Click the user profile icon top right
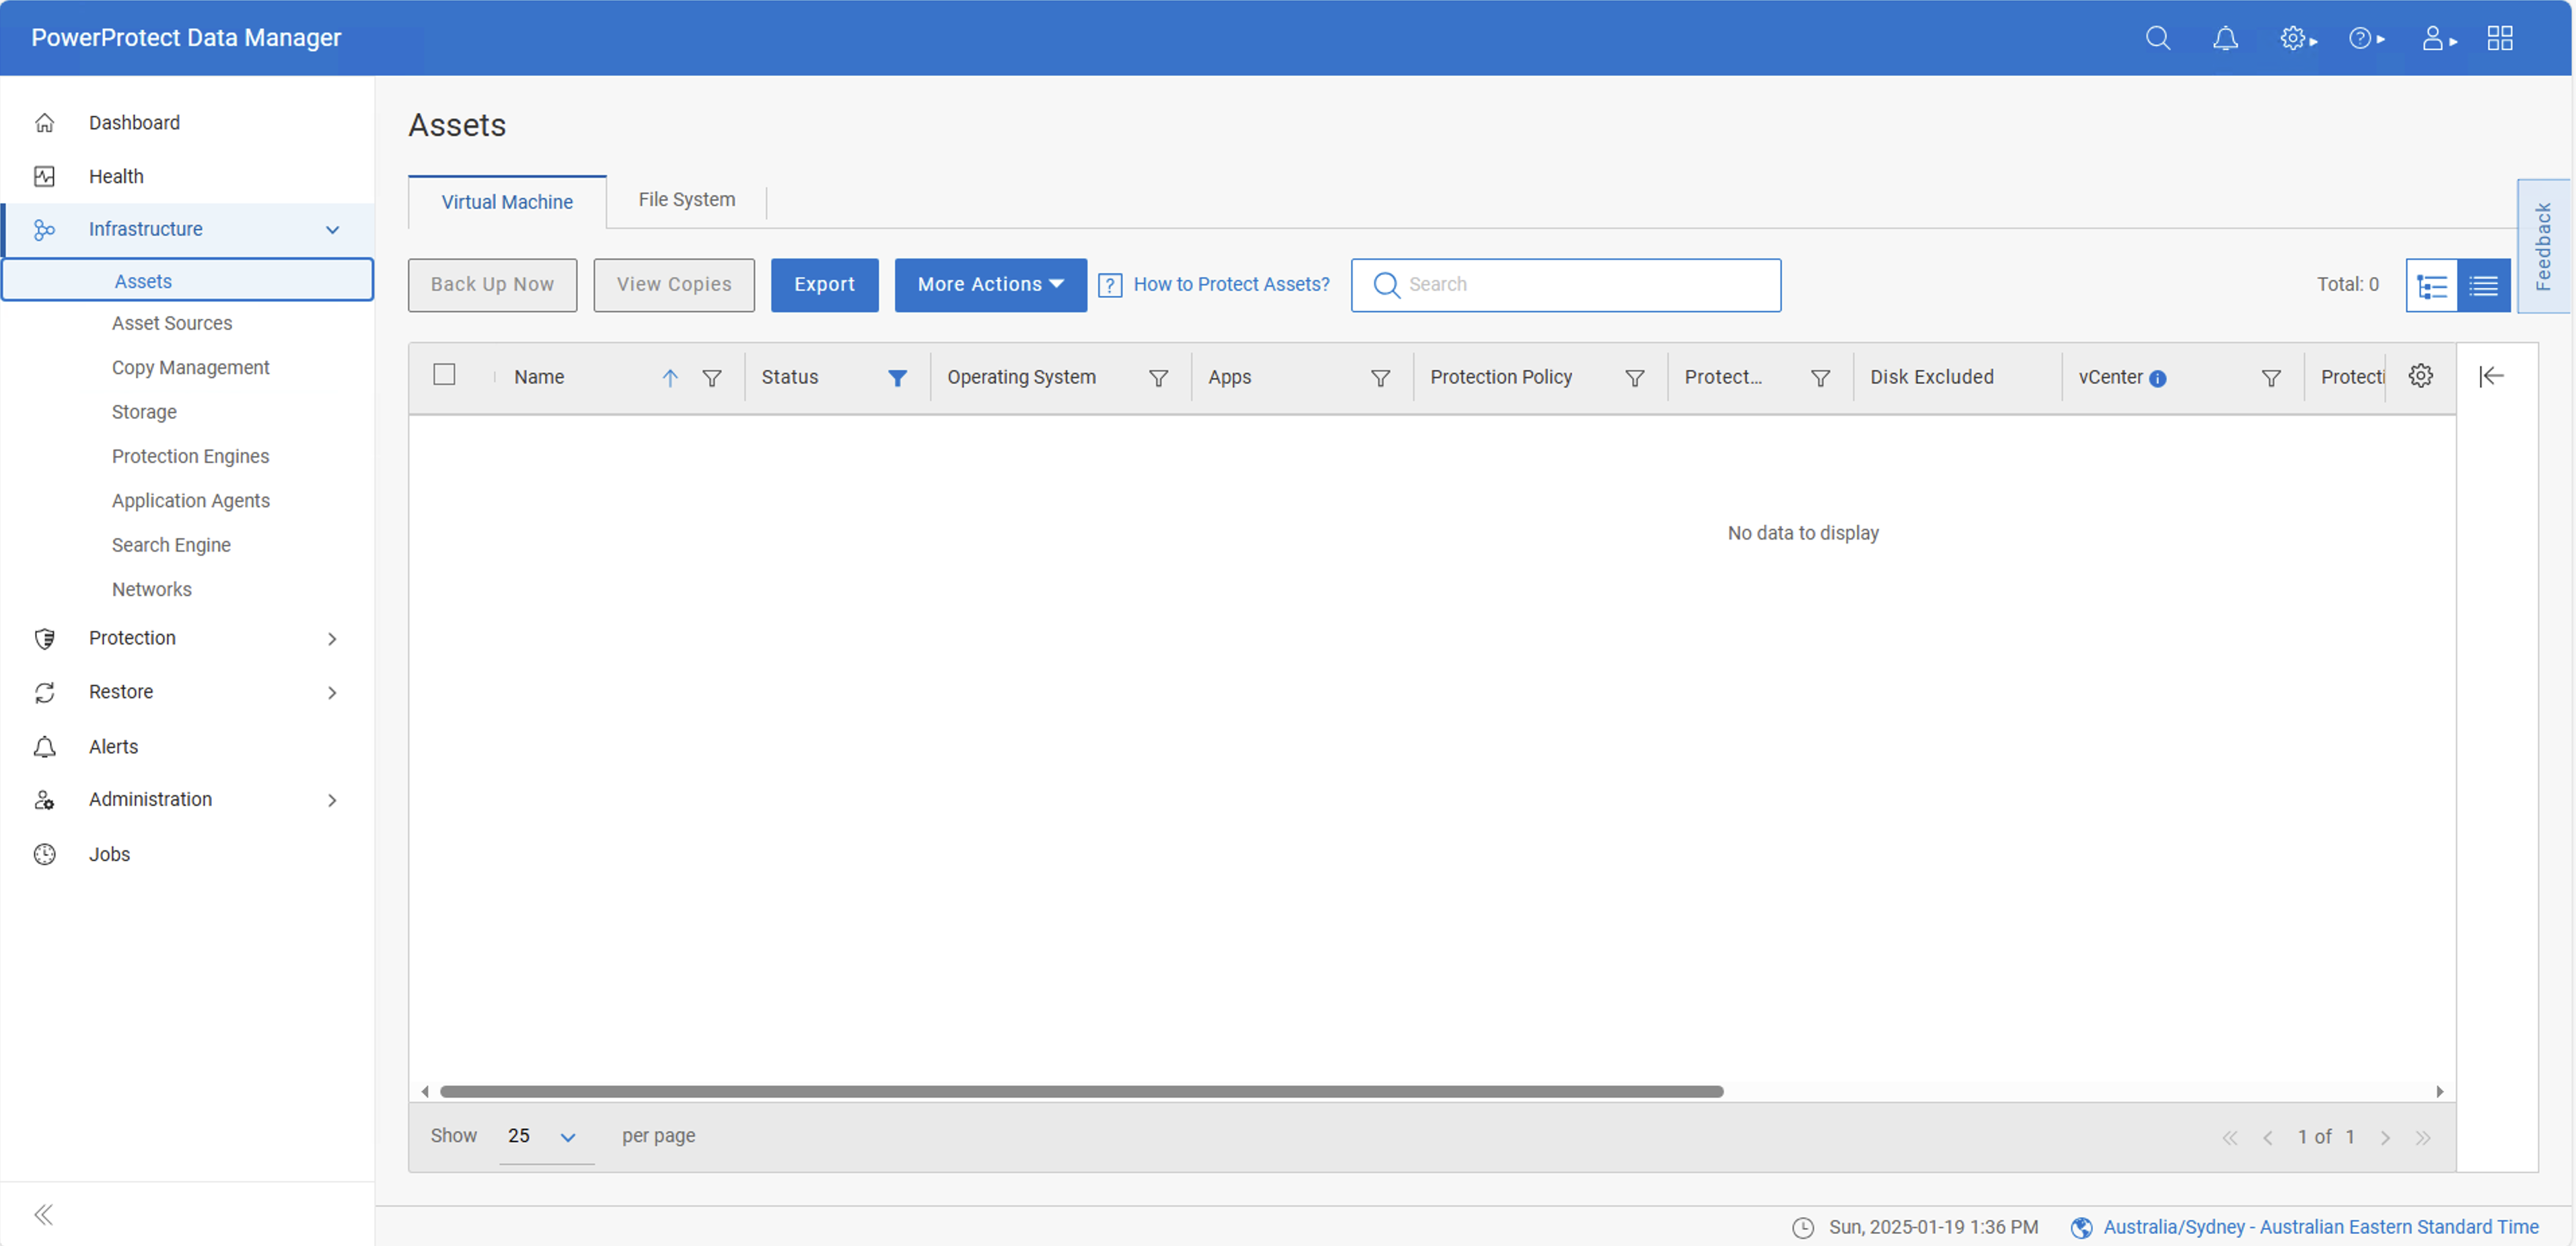Viewport: 2576px width, 1246px height. [x=2438, y=36]
